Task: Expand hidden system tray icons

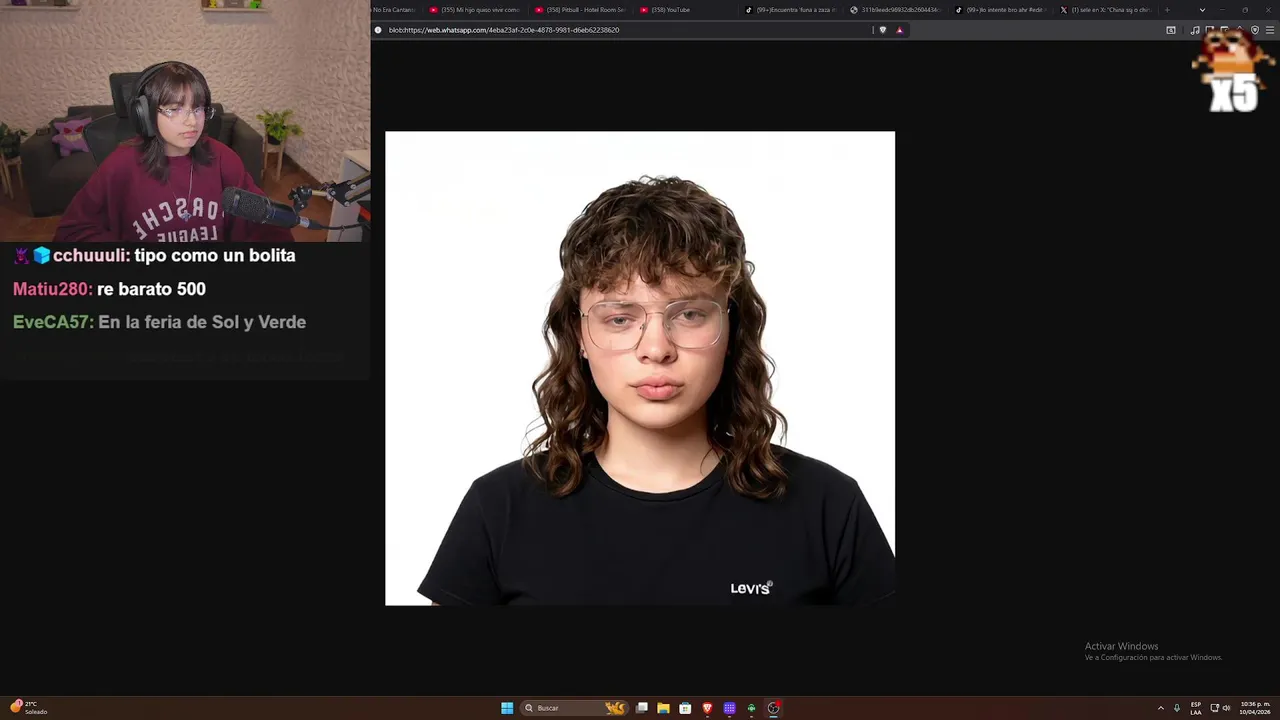Action: click(x=1161, y=708)
